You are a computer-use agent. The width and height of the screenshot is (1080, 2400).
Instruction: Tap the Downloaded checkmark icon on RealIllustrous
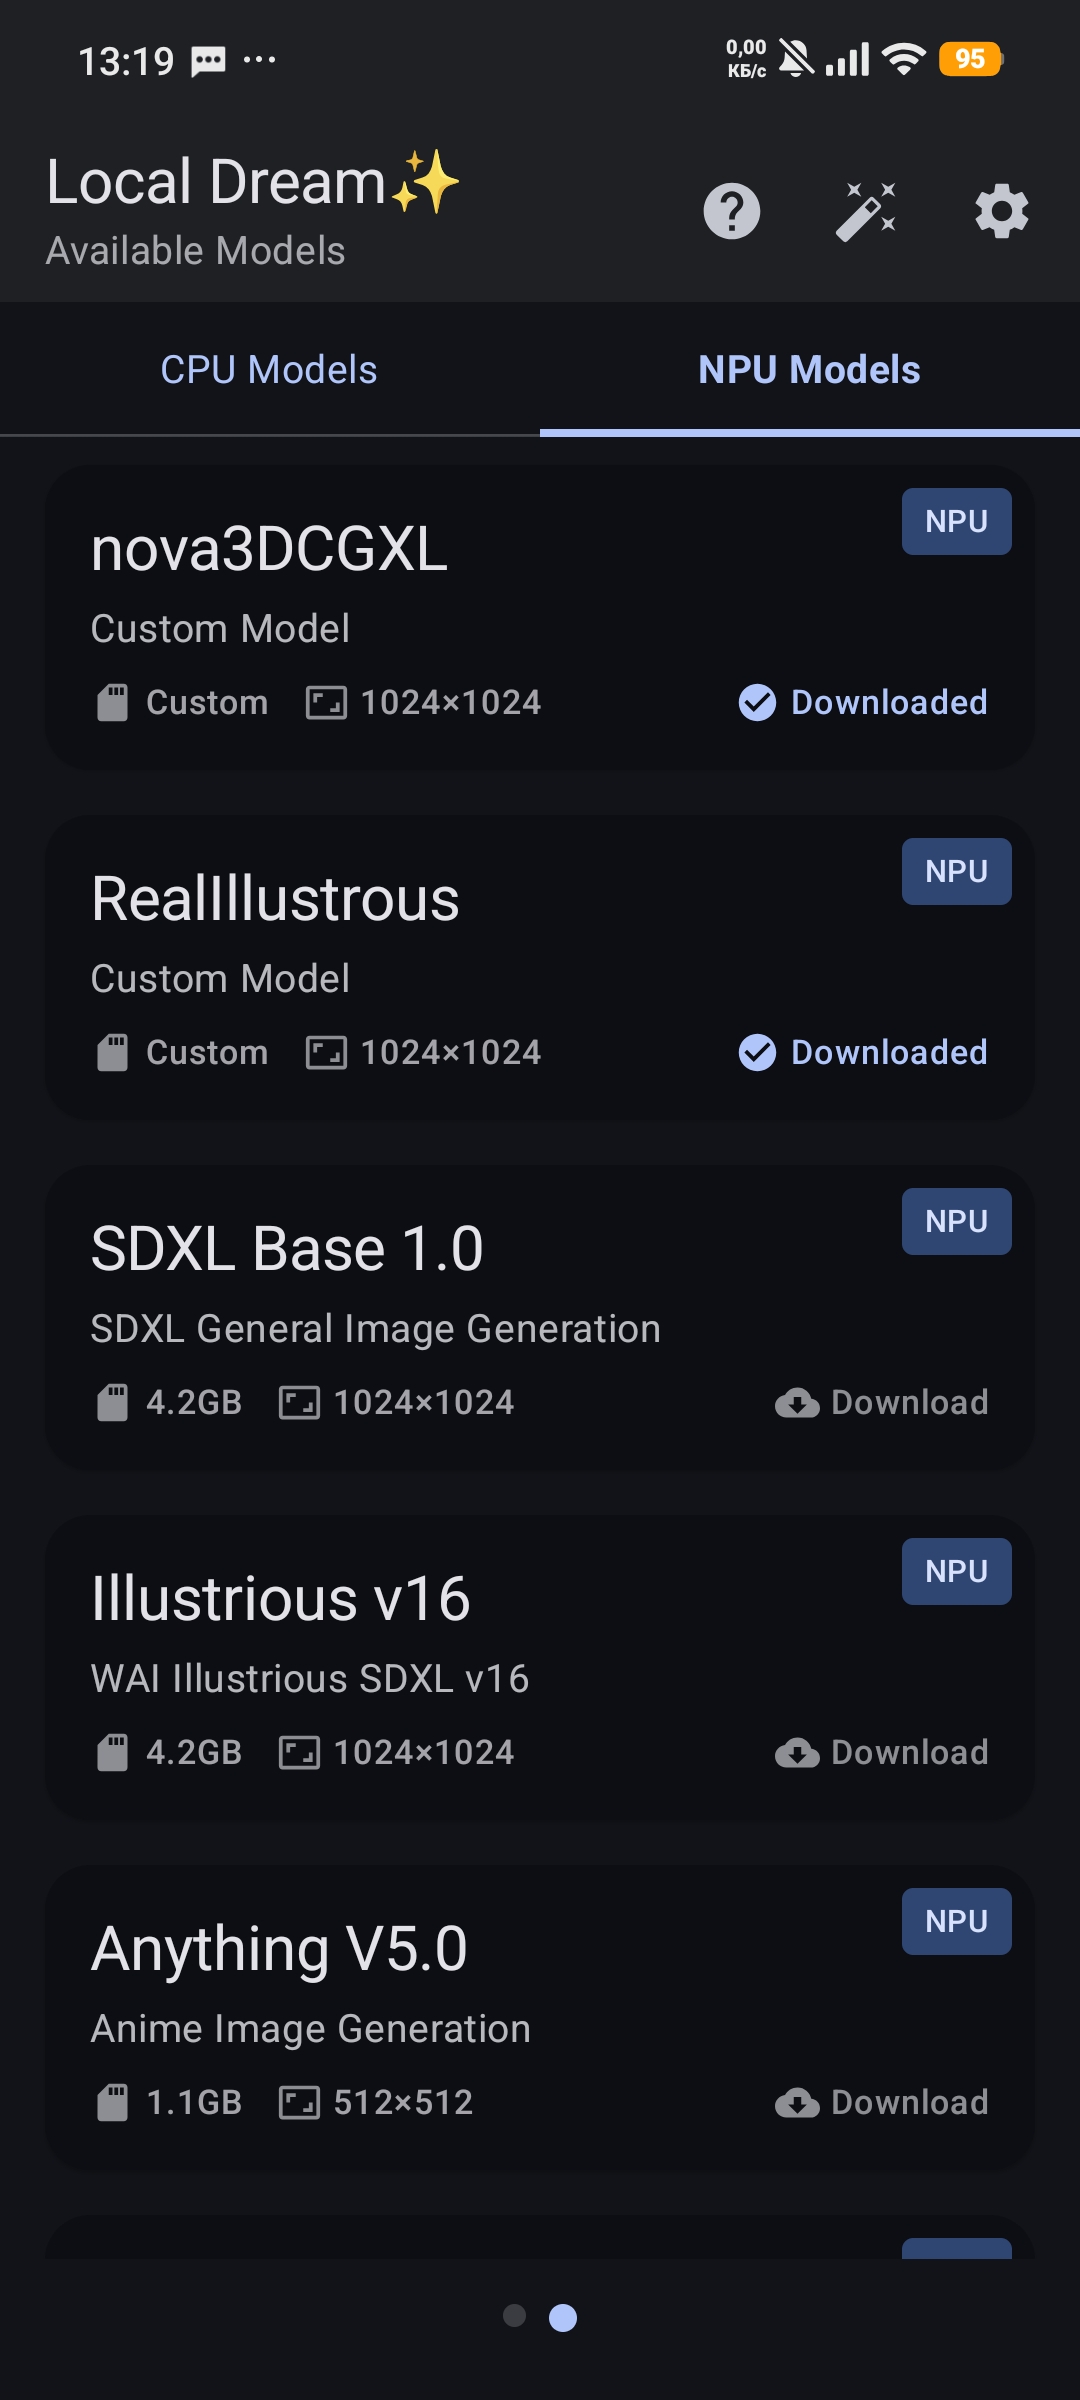pos(757,1053)
